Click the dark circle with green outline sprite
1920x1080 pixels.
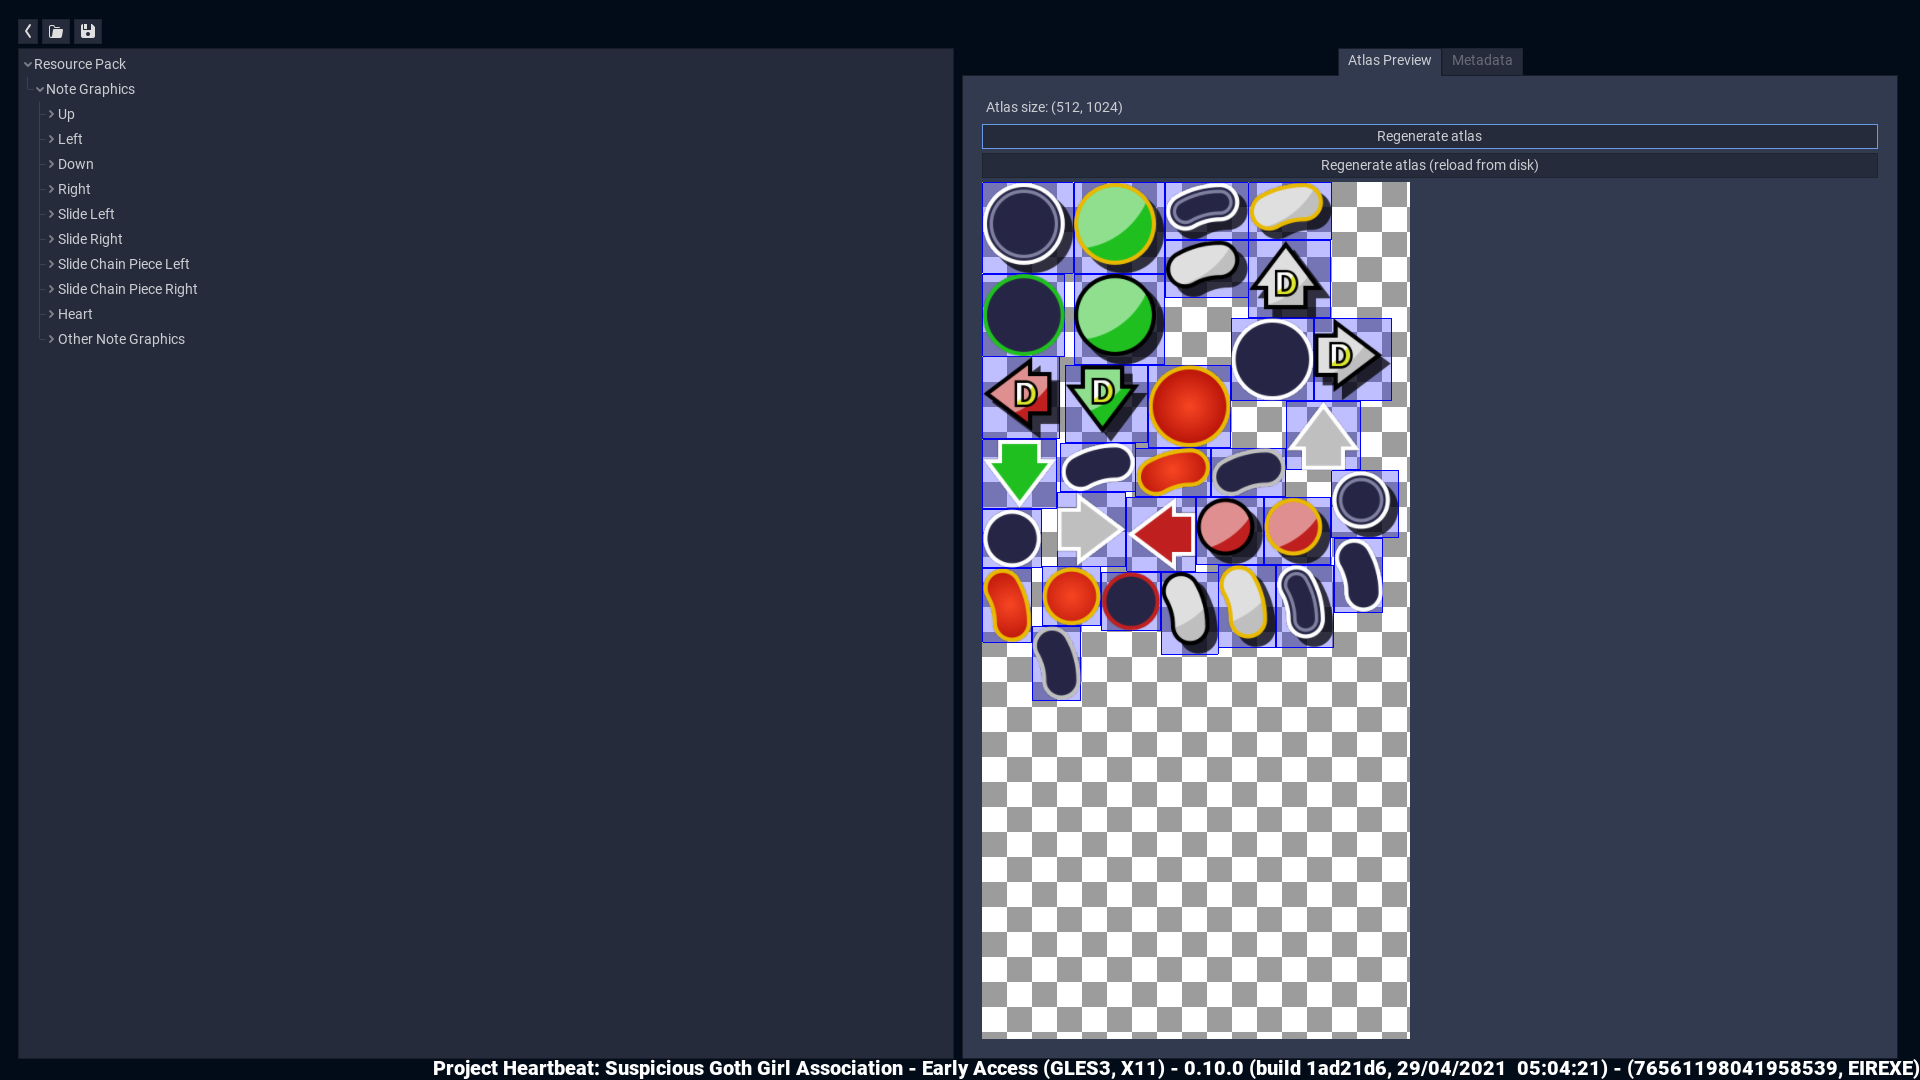[1023, 315]
